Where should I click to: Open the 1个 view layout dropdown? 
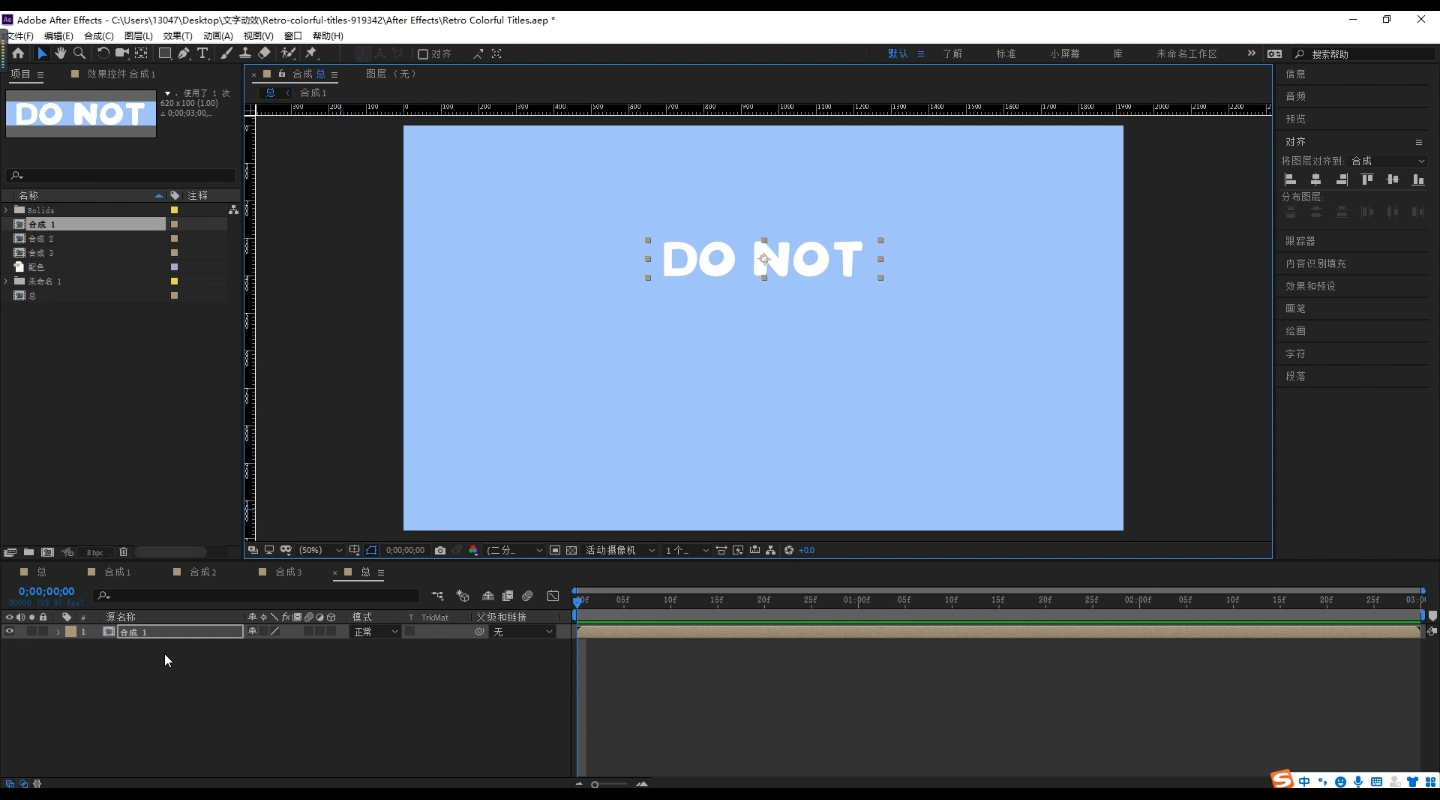click(x=687, y=551)
